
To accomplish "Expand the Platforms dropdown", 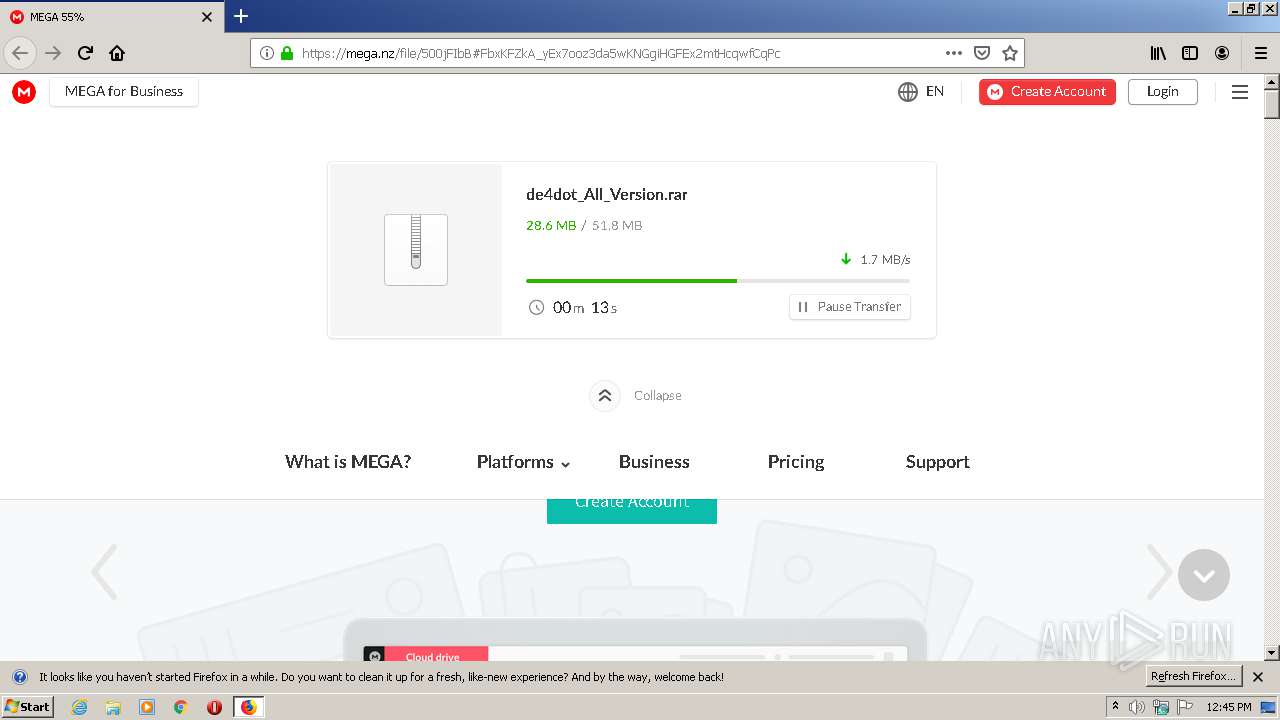I will tap(523, 462).
